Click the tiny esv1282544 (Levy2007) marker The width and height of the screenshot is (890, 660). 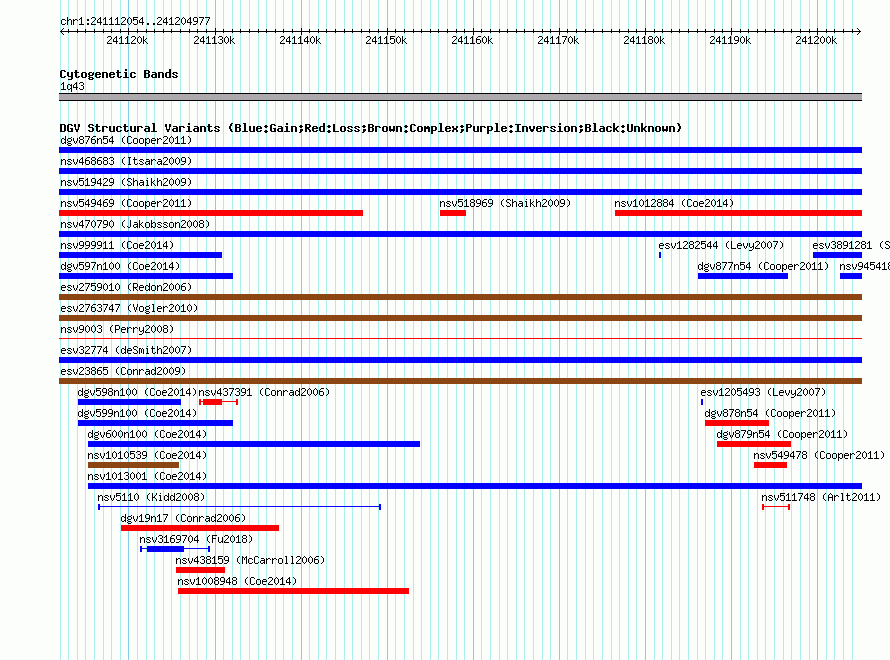point(660,255)
